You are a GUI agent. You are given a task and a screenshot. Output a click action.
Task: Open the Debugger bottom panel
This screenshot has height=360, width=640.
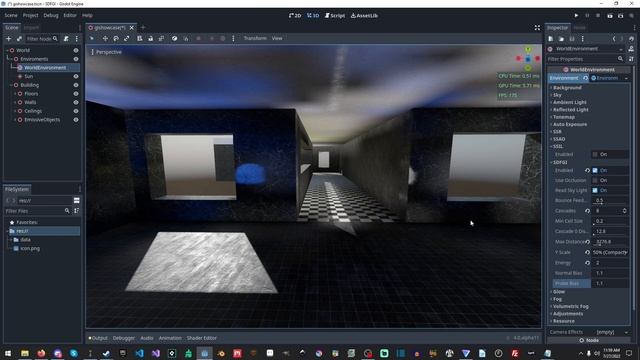[124, 338]
